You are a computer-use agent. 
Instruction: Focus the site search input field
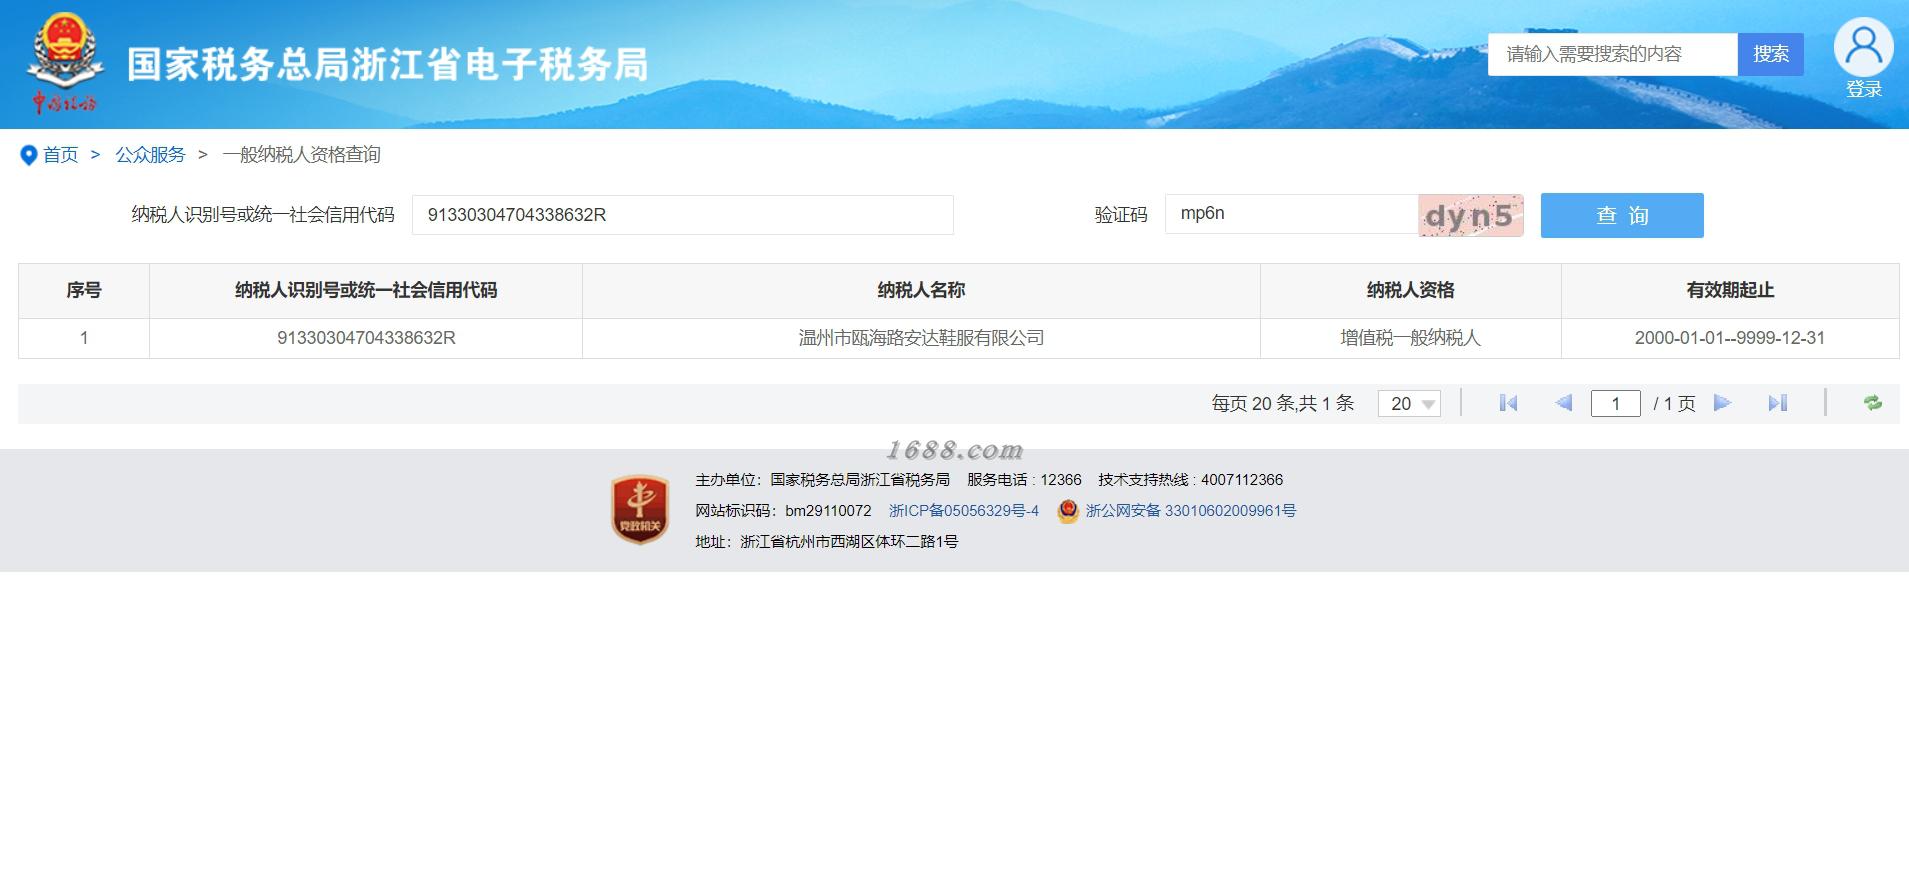(x=1612, y=54)
